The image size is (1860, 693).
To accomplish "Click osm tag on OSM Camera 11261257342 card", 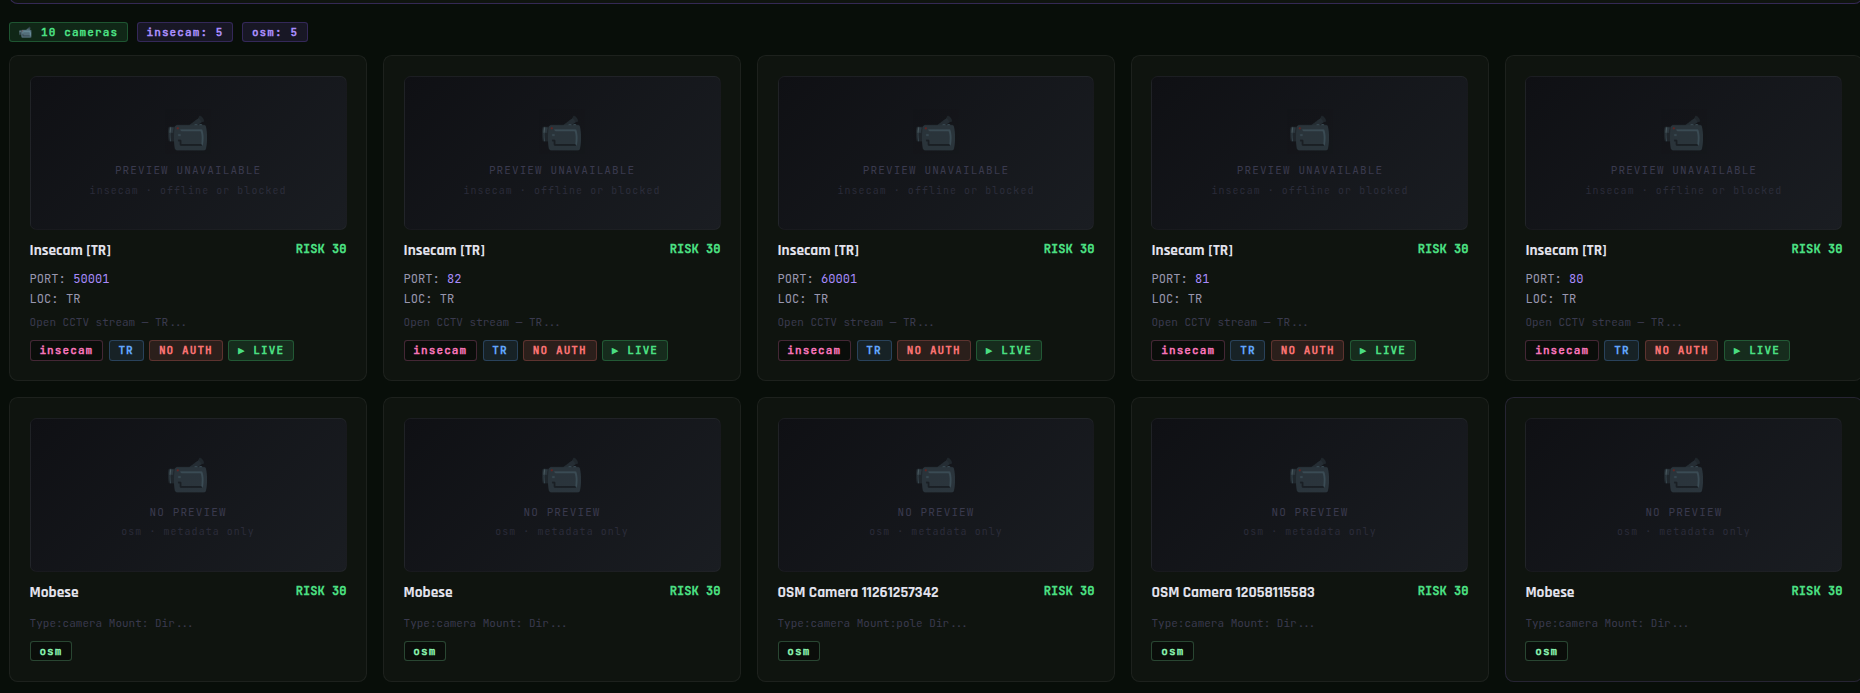I will click(x=799, y=651).
